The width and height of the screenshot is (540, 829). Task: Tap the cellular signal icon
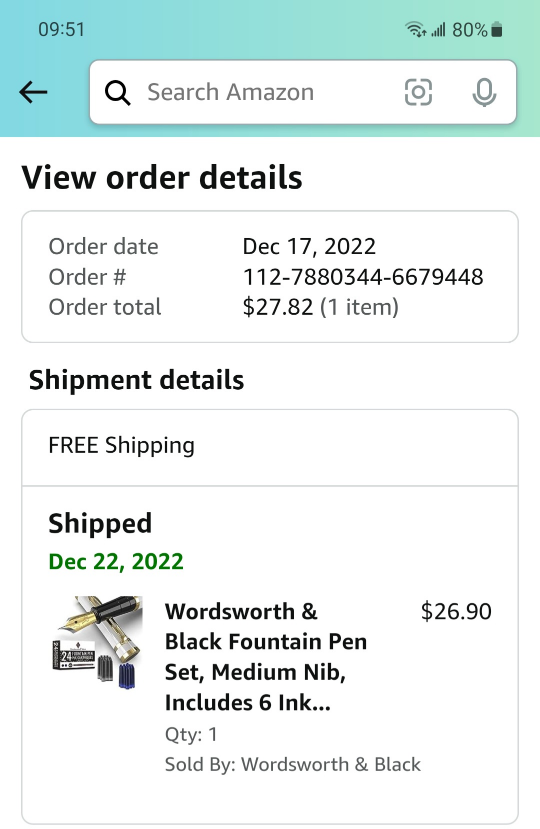(438, 30)
